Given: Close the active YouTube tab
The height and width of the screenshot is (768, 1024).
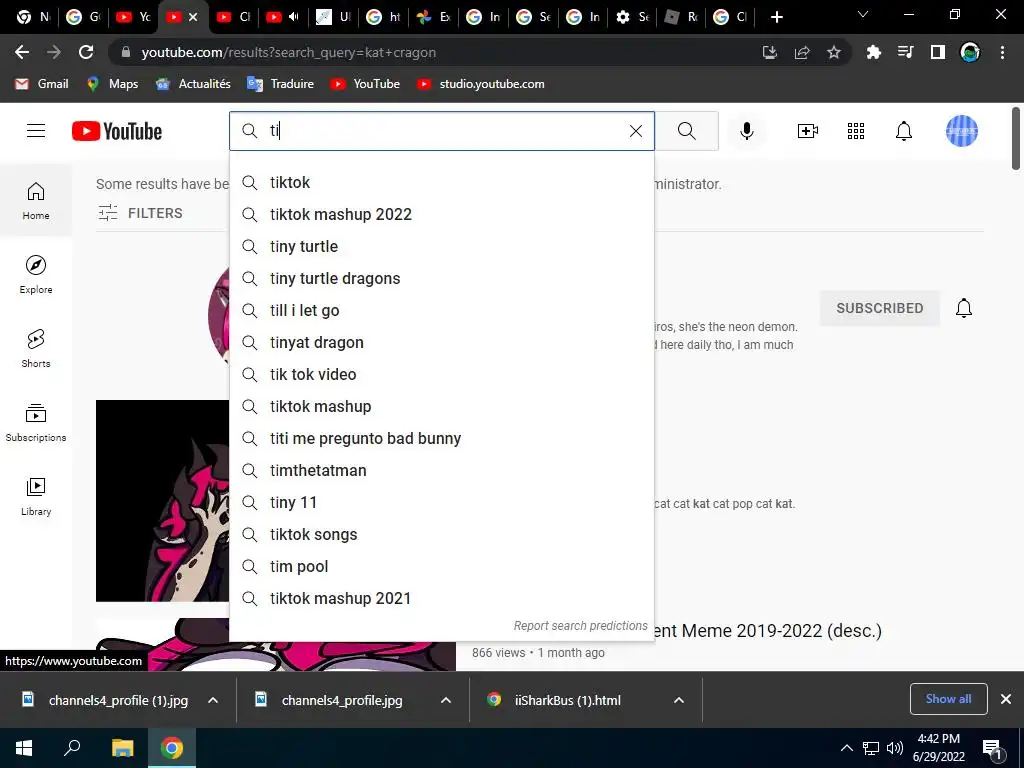Looking at the screenshot, I should [x=193, y=17].
